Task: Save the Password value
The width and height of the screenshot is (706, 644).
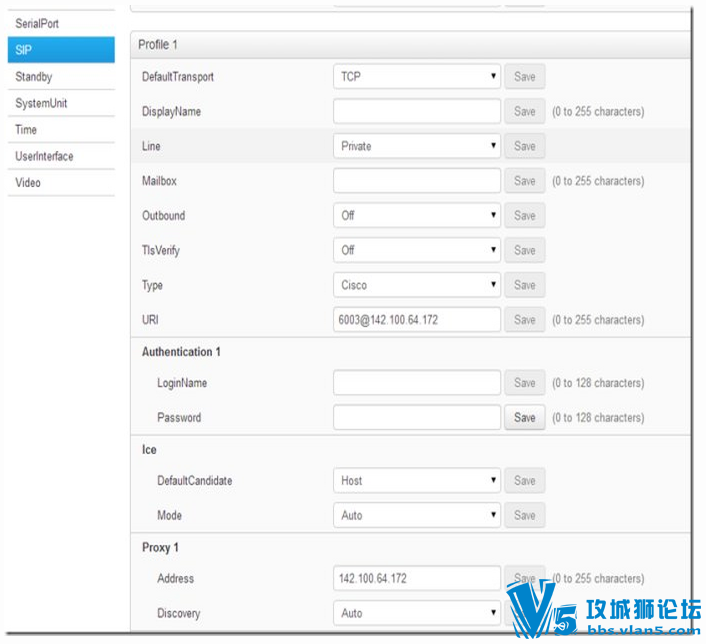Action: (525, 417)
